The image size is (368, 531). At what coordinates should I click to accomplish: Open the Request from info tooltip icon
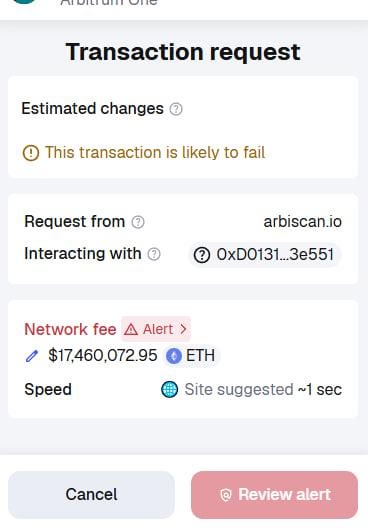pyautogui.click(x=138, y=222)
